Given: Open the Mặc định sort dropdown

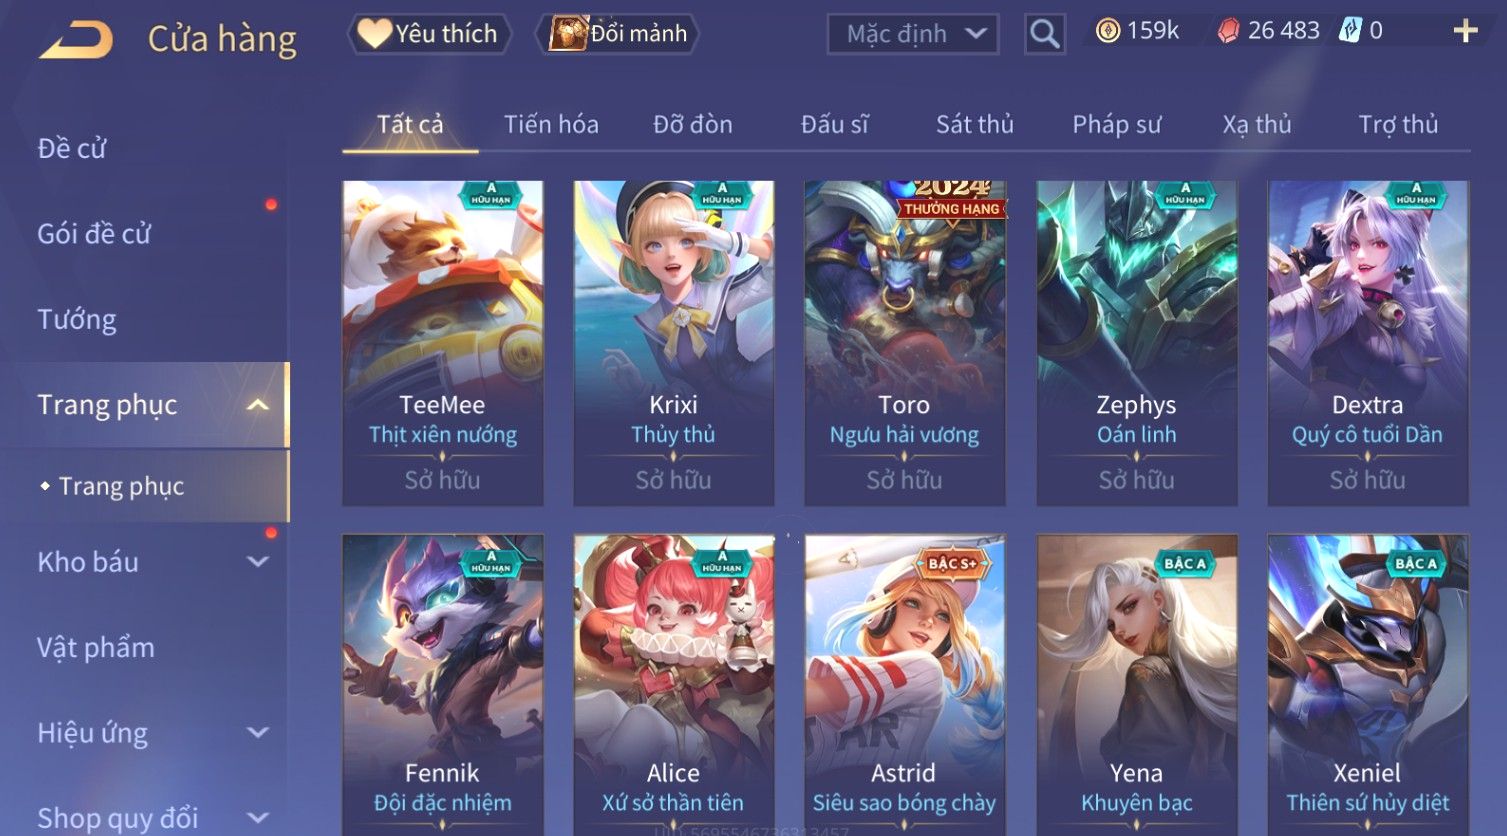Looking at the screenshot, I should [913, 34].
